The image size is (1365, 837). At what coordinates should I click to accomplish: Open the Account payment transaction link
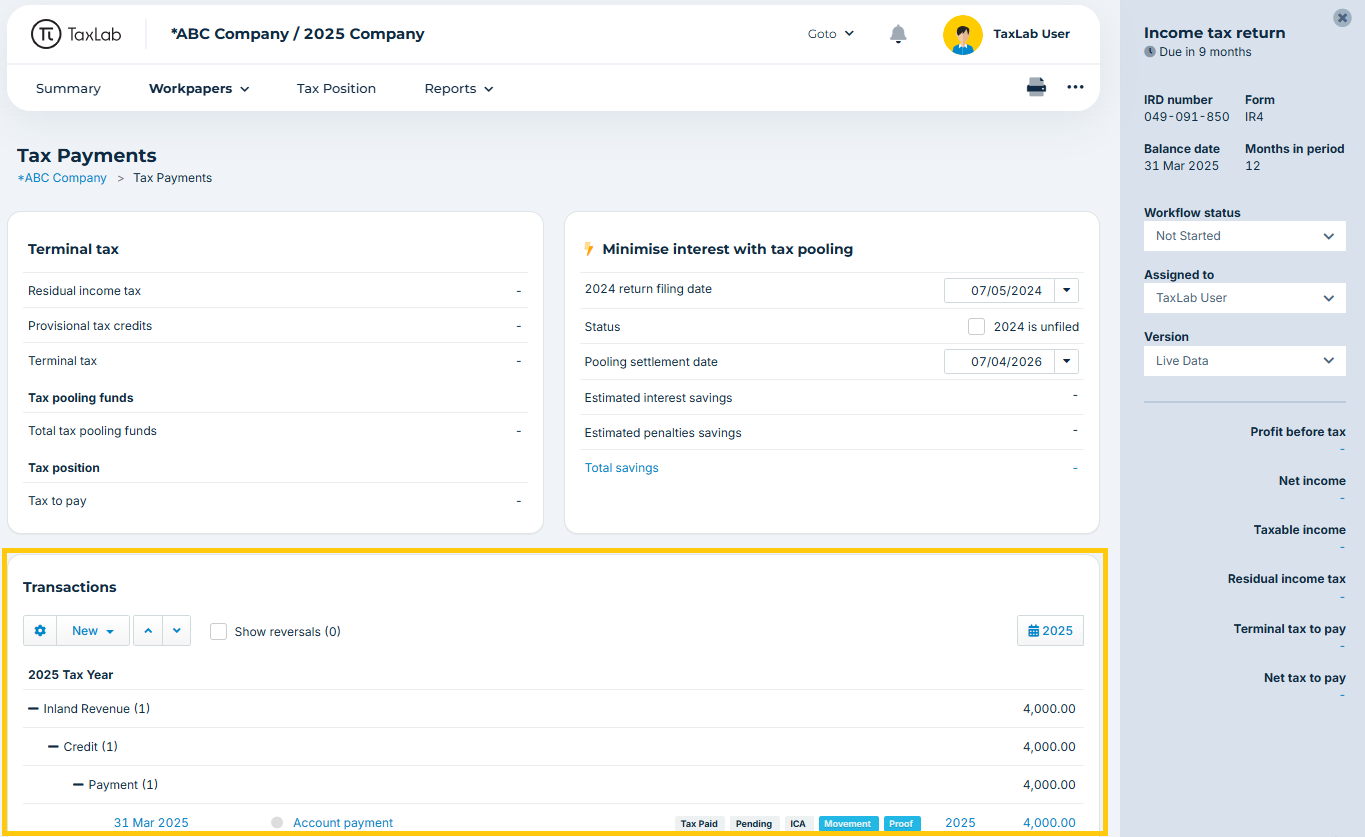coord(343,823)
